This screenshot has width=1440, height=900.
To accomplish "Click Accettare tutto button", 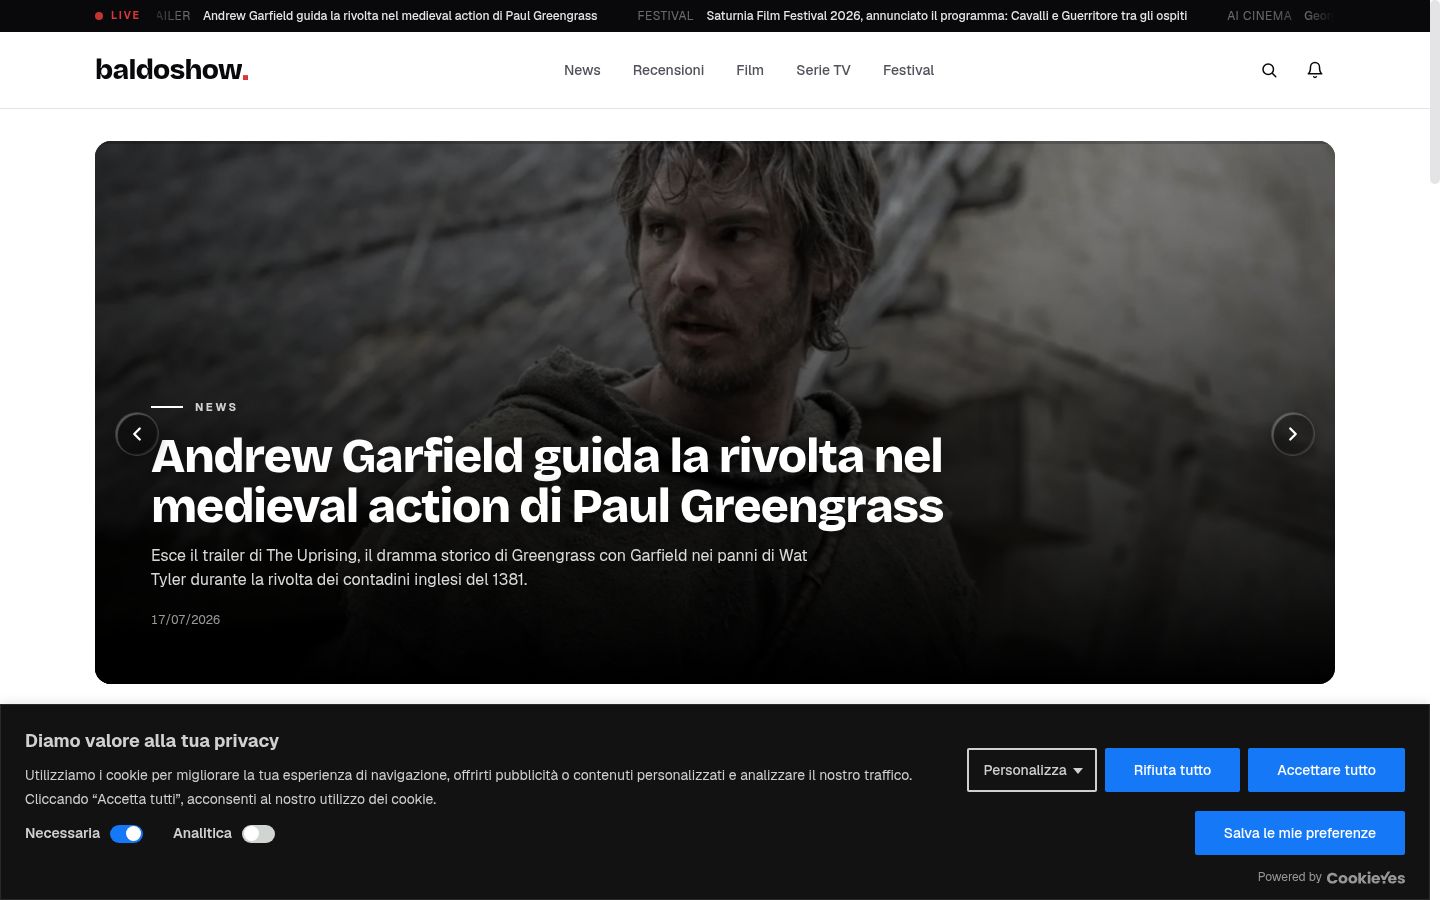I will (x=1326, y=770).
